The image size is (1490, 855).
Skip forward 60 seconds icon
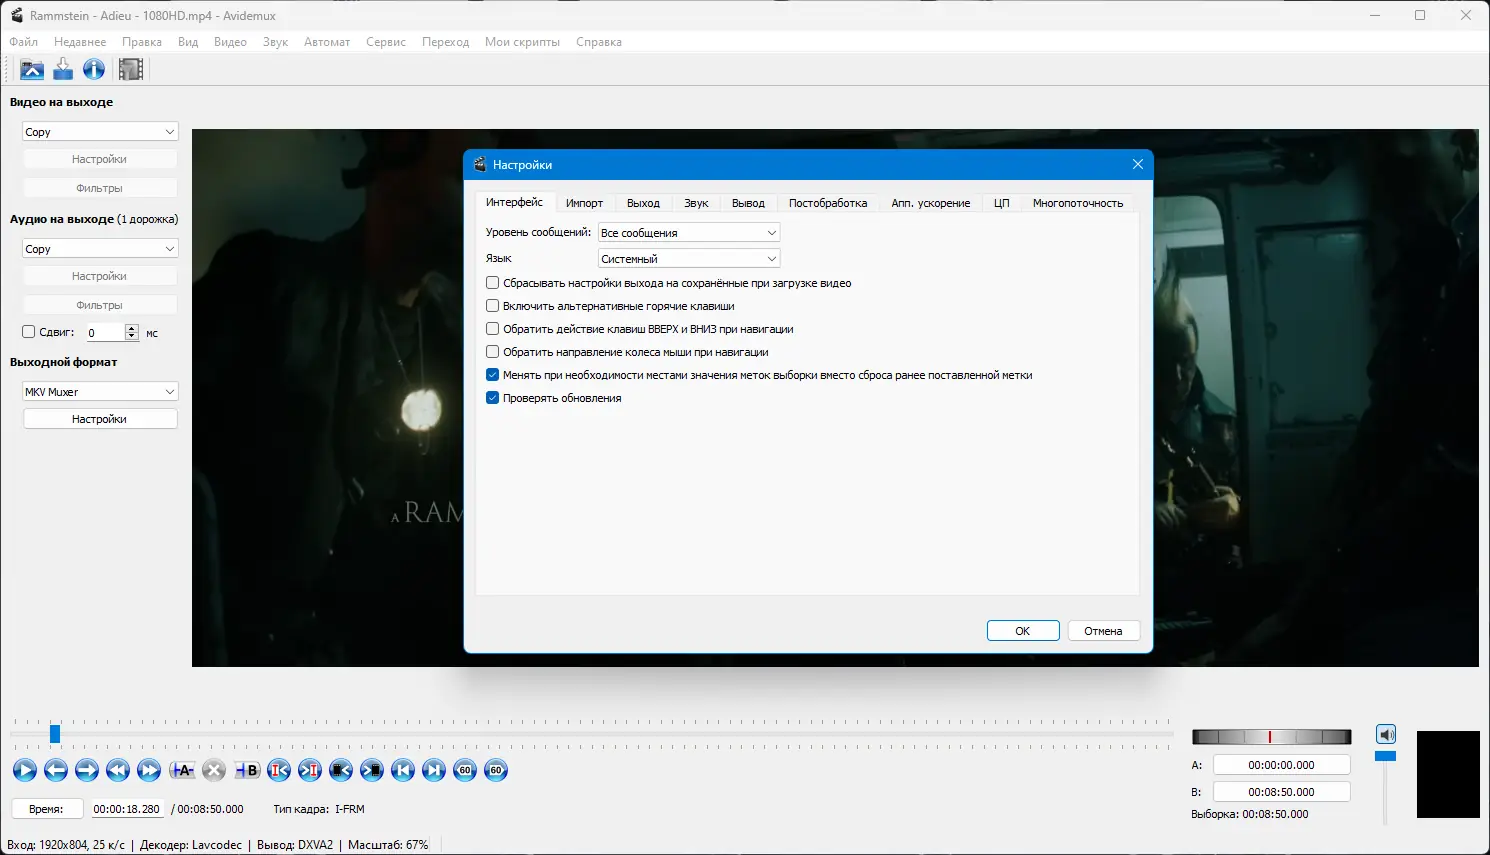pos(496,770)
